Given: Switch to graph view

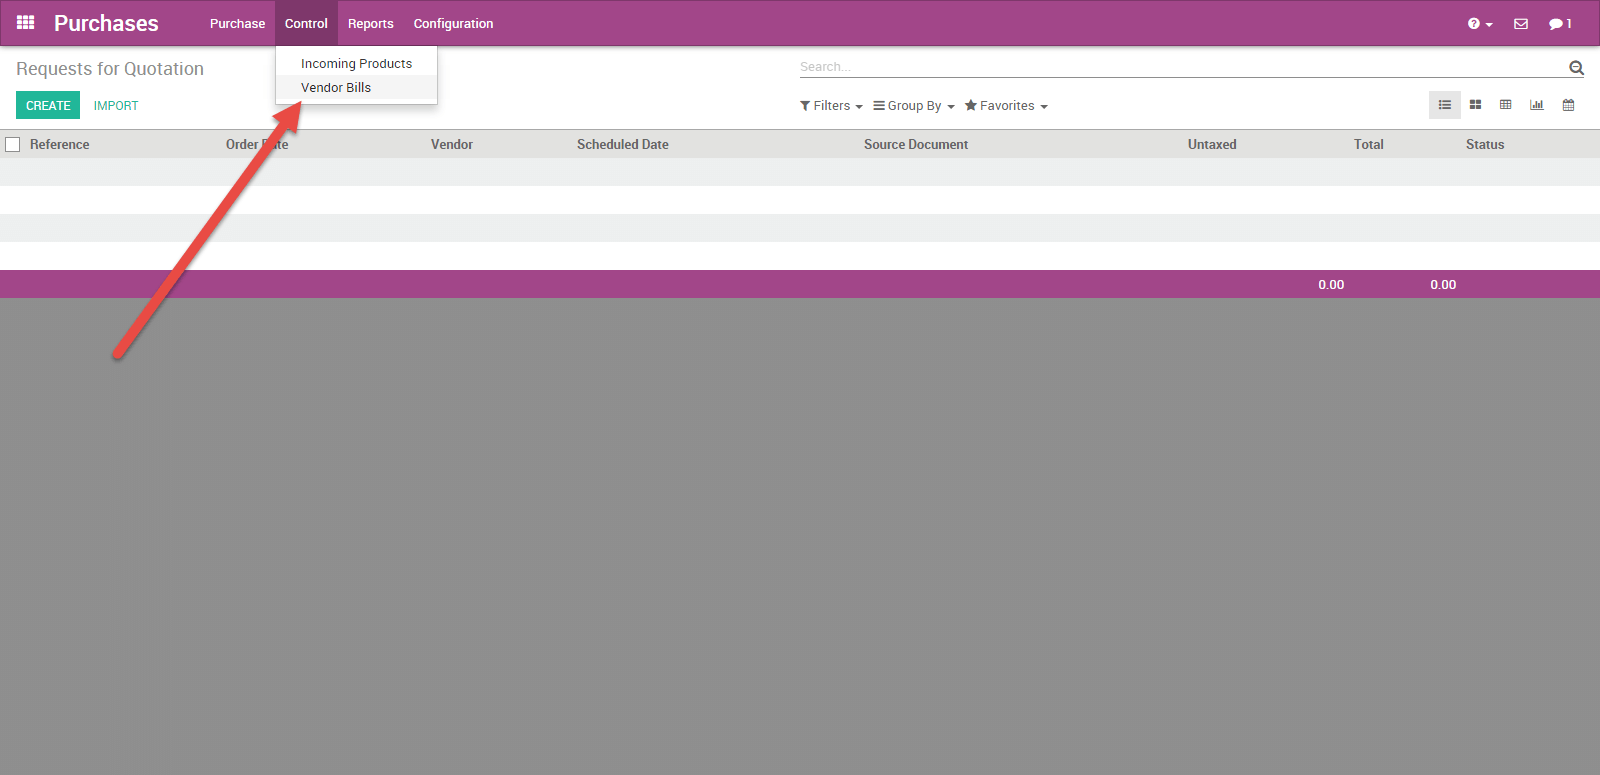Looking at the screenshot, I should pyautogui.click(x=1536, y=105).
